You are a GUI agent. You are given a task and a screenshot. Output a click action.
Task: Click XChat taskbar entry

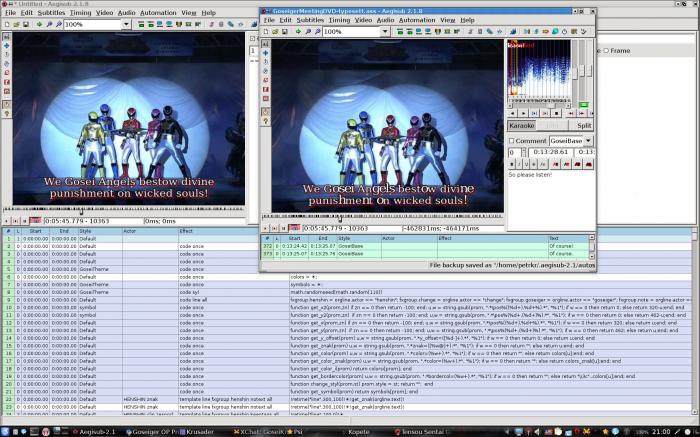tap(259, 432)
